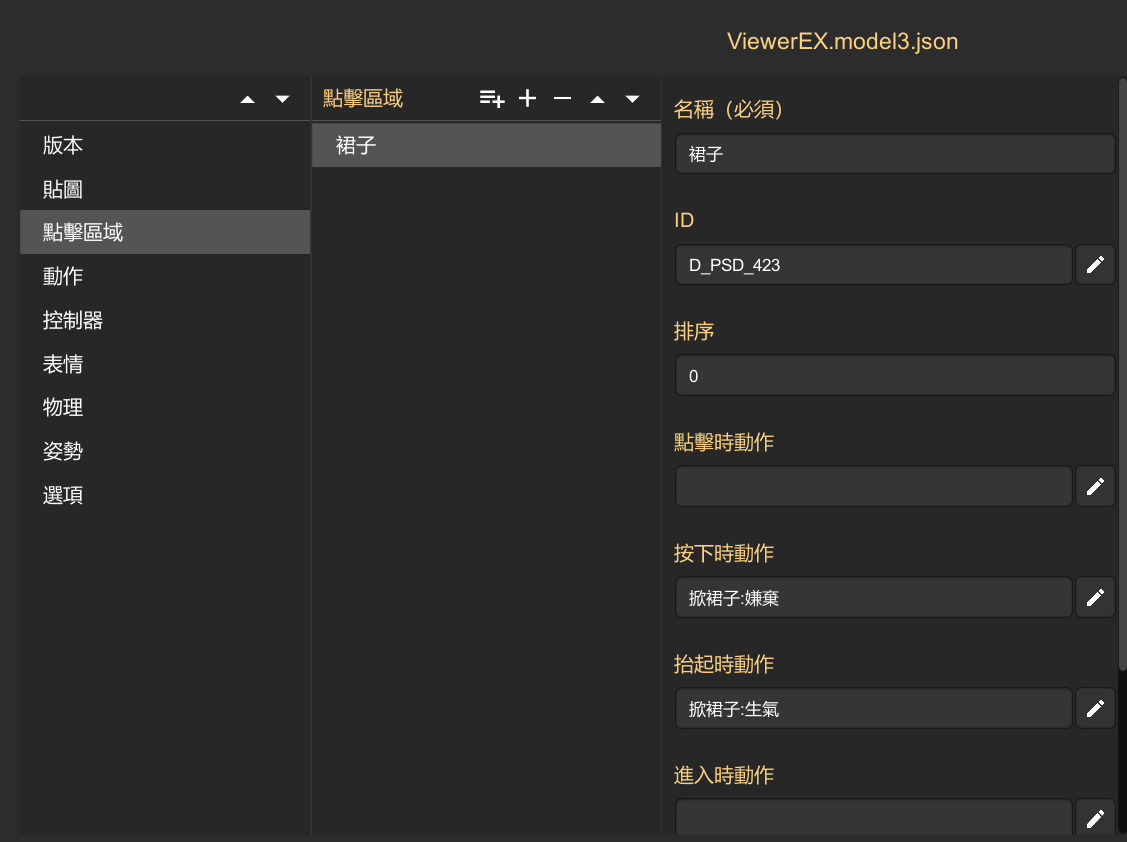Click the 名稱 input field containing 裙子
1127x842 pixels.
[x=894, y=155]
